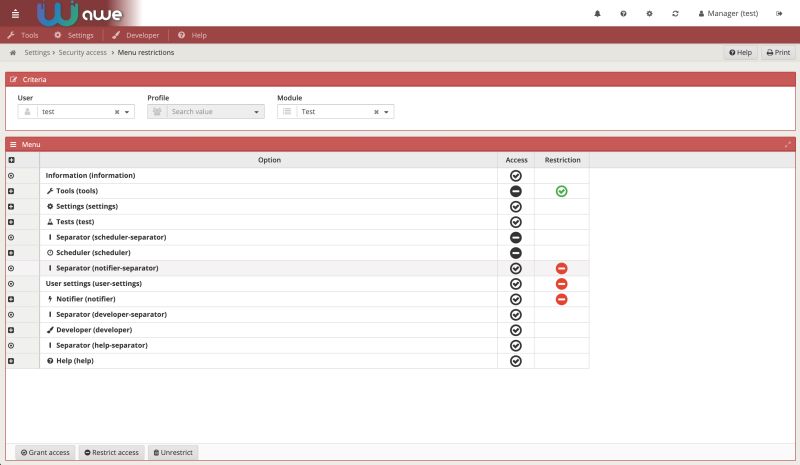This screenshot has height=465, width=800.
Task: Click the User input field
Action: (76, 112)
